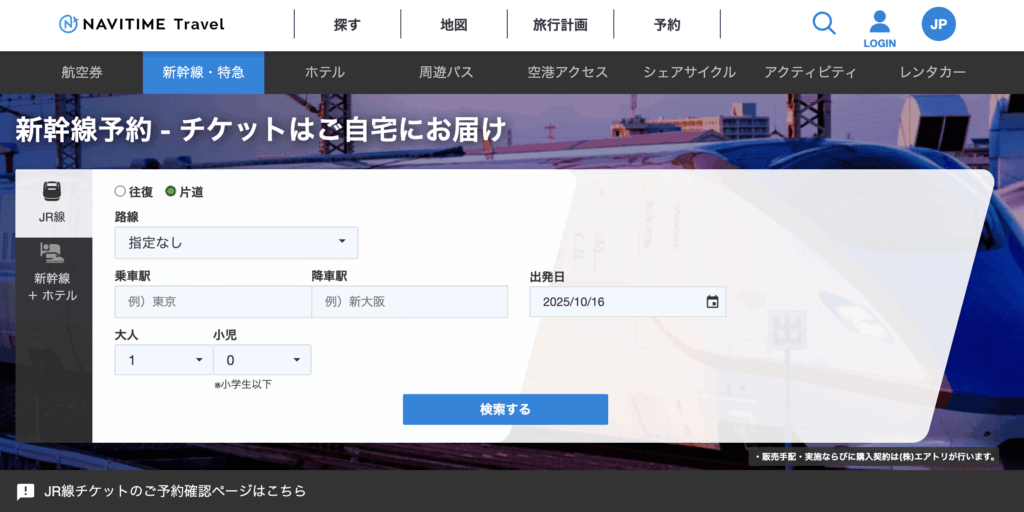1024x512 pixels.
Task: Open the 探す menu in header
Action: (346, 24)
